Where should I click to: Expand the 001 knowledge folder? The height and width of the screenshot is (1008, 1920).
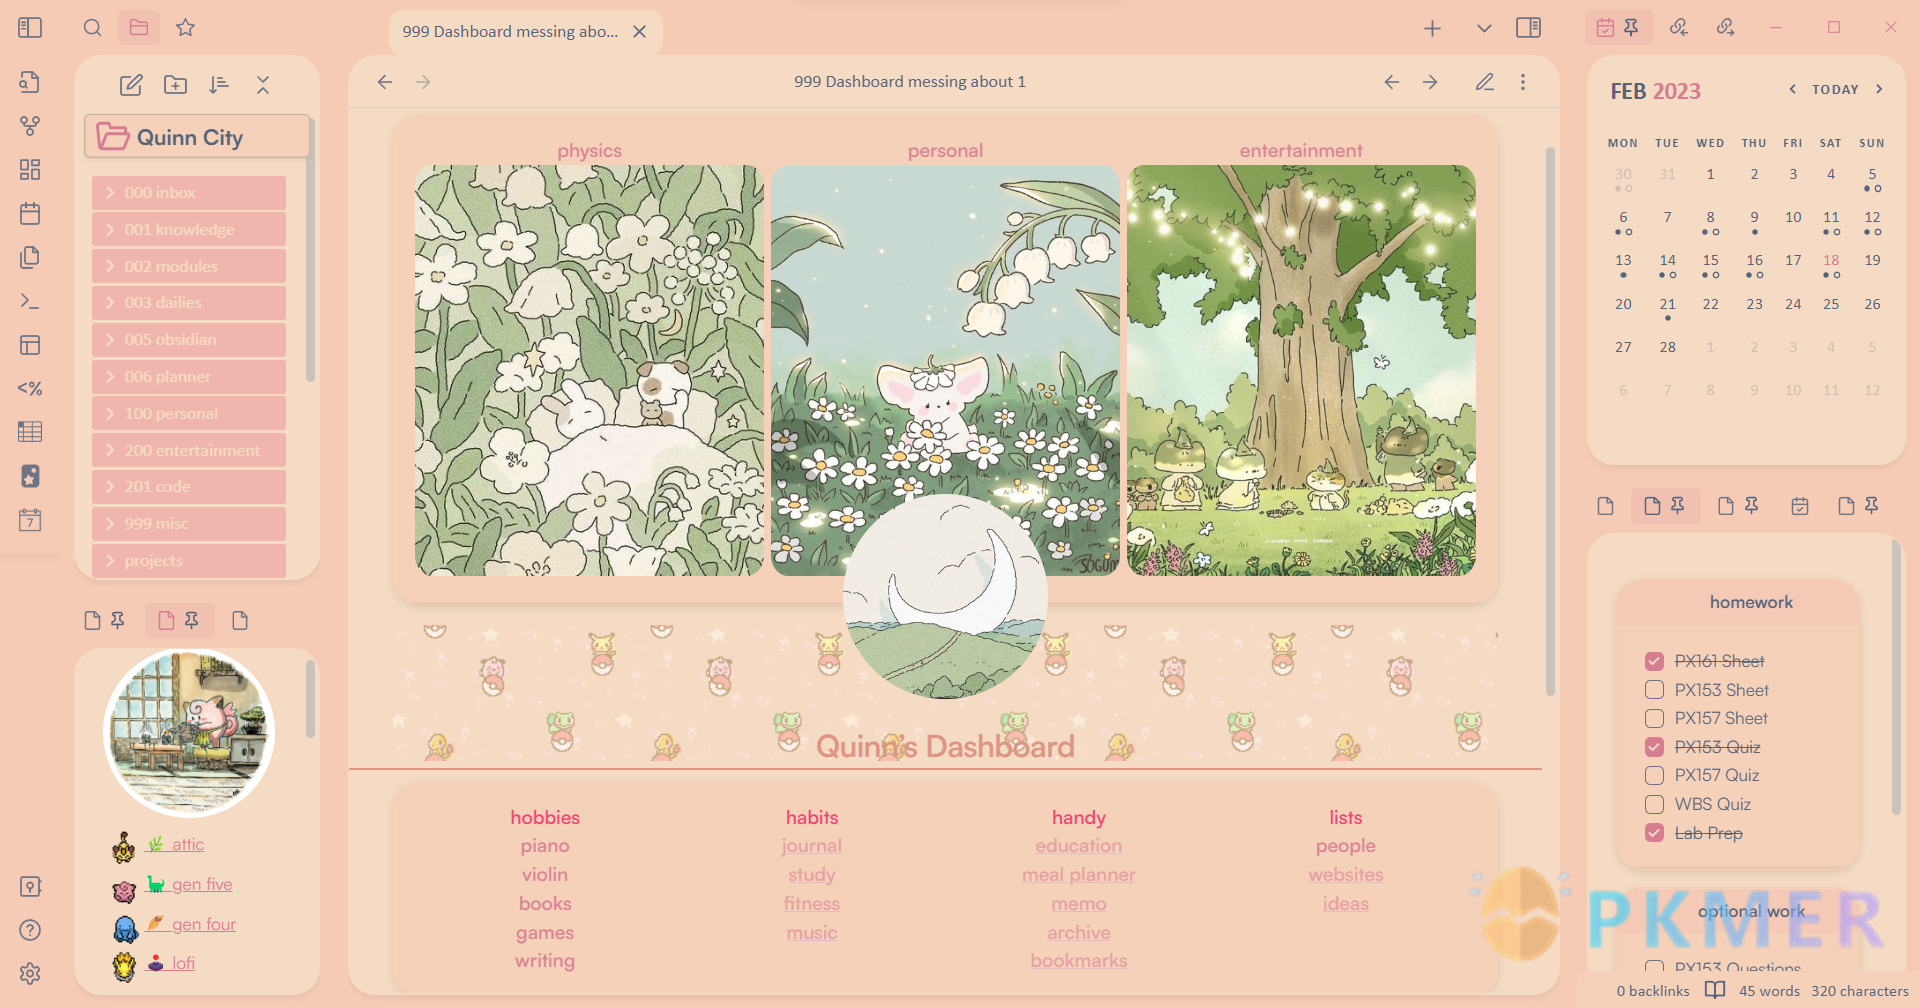[189, 229]
